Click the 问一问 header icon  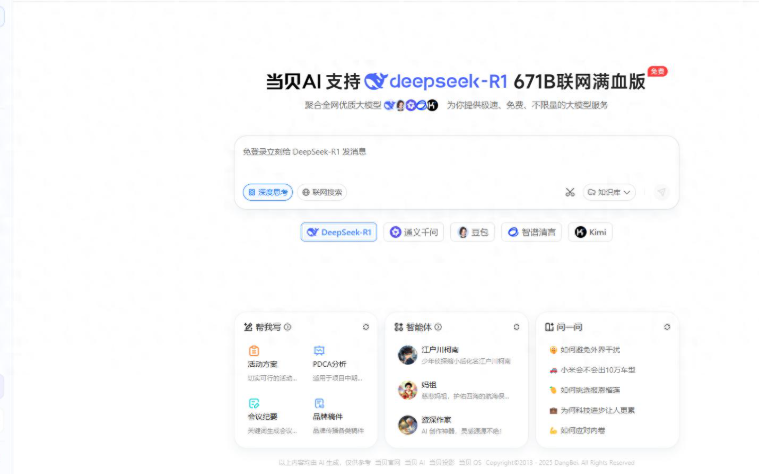pos(549,327)
